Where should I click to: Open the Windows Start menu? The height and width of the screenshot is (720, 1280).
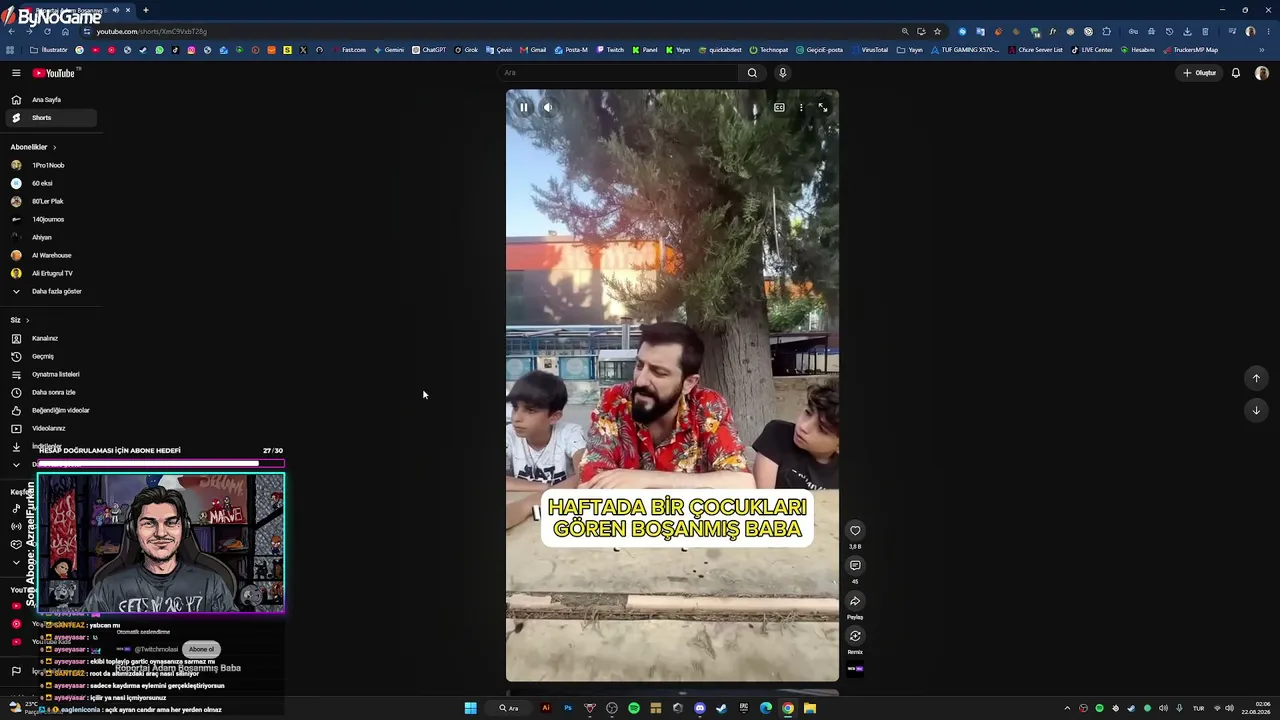470,708
